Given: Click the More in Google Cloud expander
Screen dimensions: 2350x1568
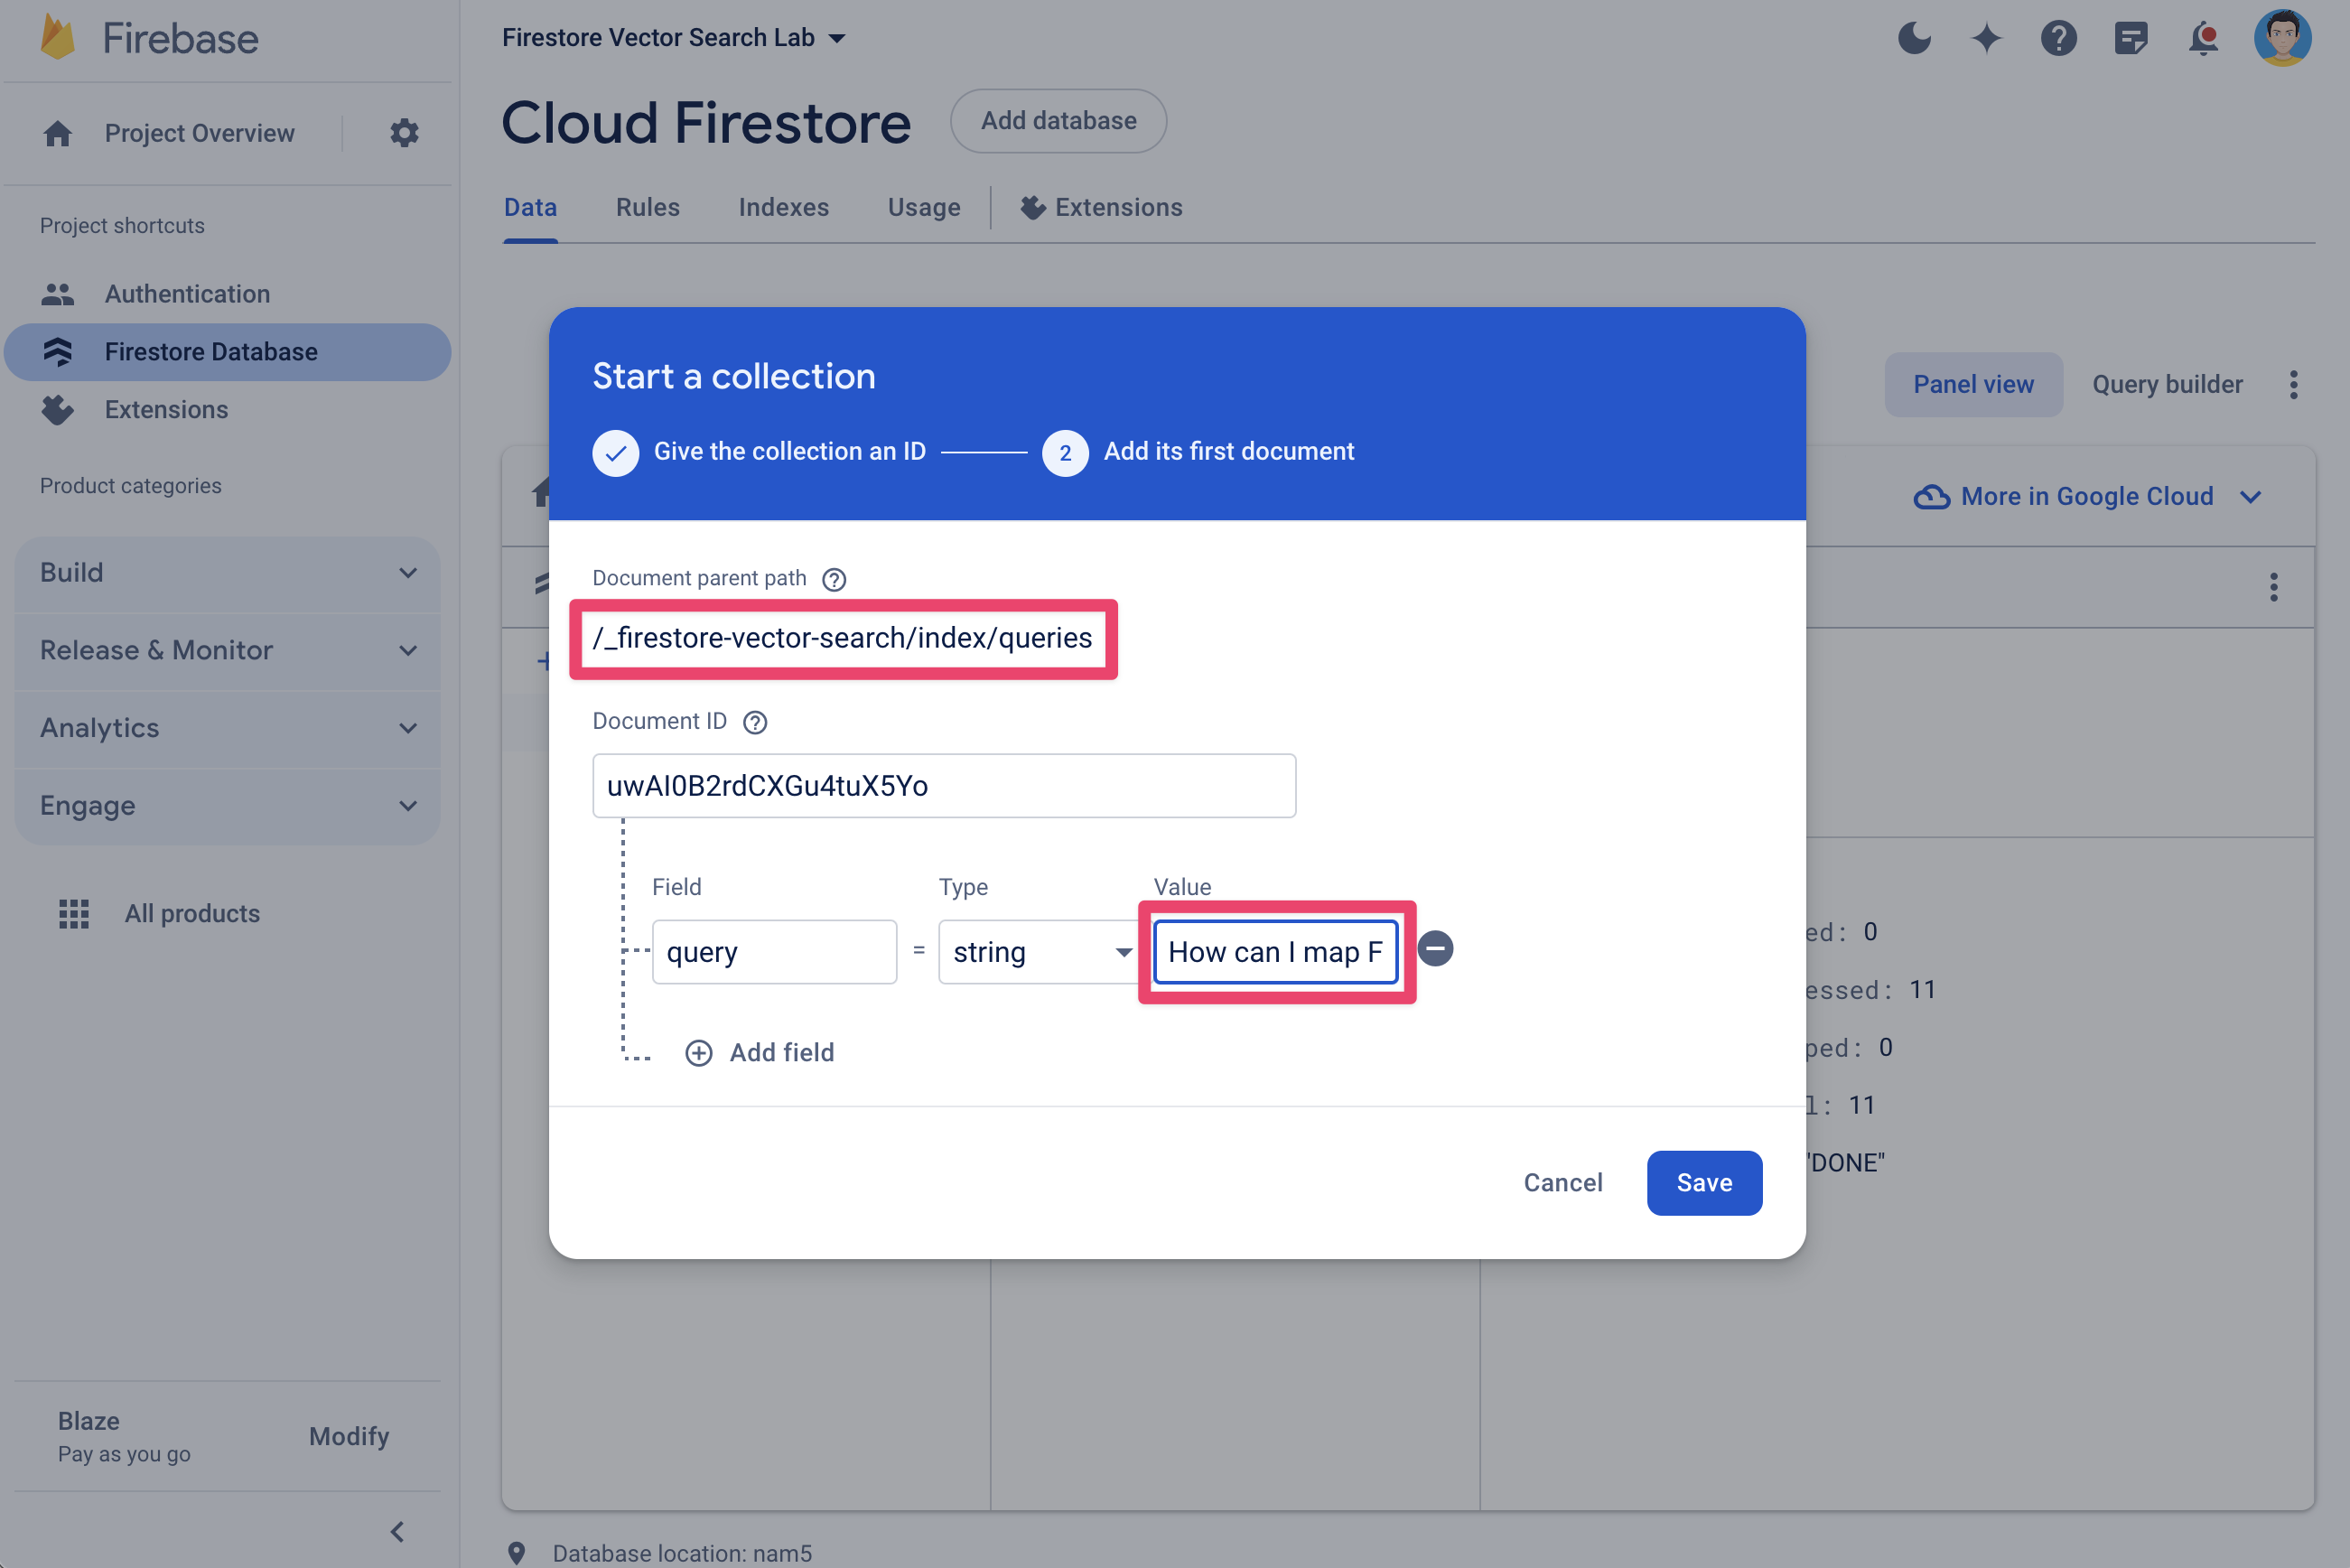Looking at the screenshot, I should (2085, 495).
